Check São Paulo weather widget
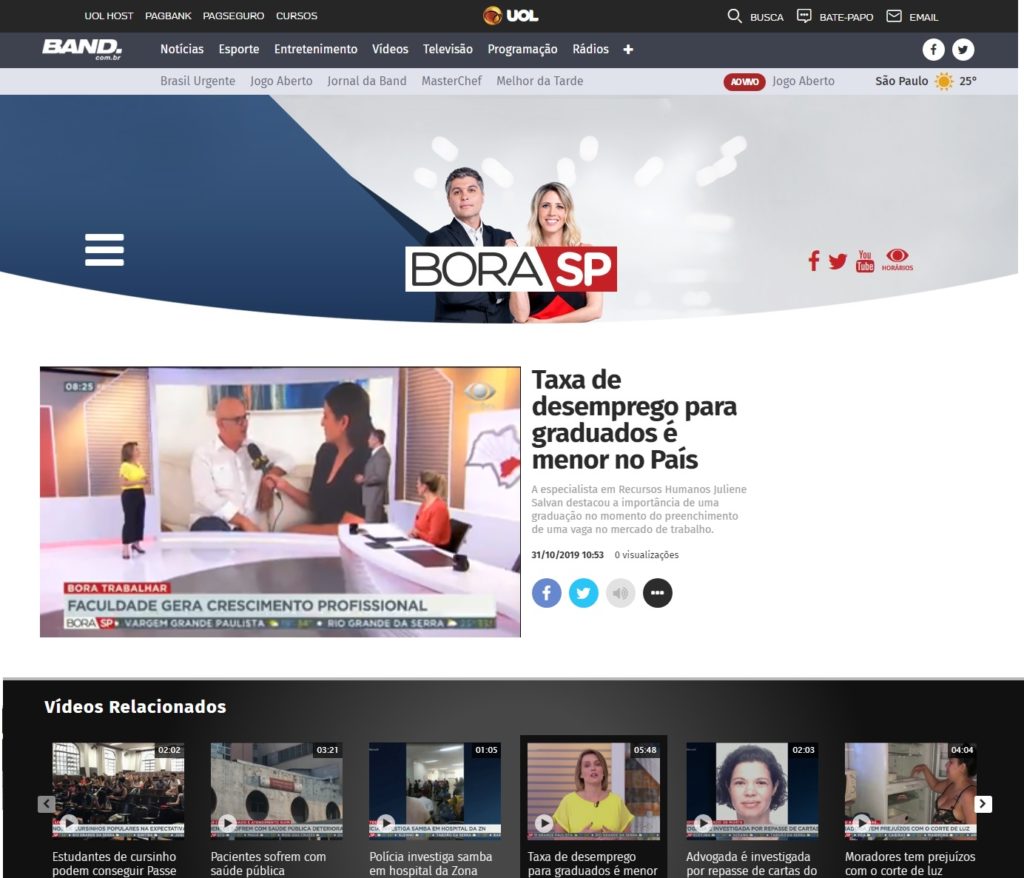Image resolution: width=1024 pixels, height=878 pixels. [x=926, y=81]
